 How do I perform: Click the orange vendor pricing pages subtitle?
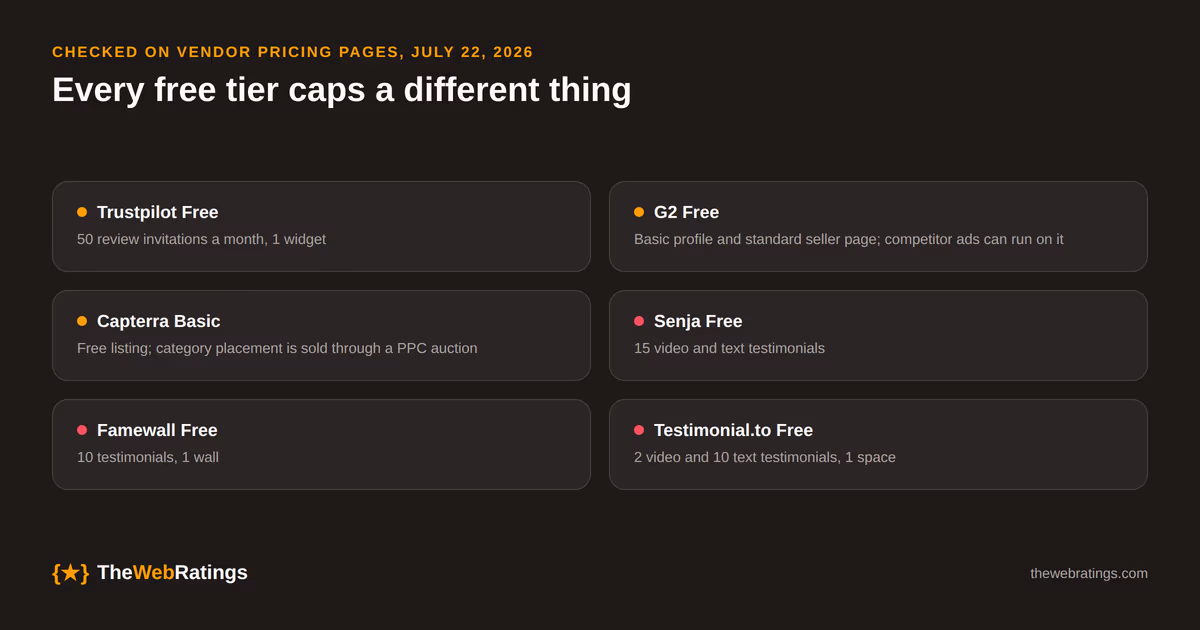pyautogui.click(x=293, y=52)
